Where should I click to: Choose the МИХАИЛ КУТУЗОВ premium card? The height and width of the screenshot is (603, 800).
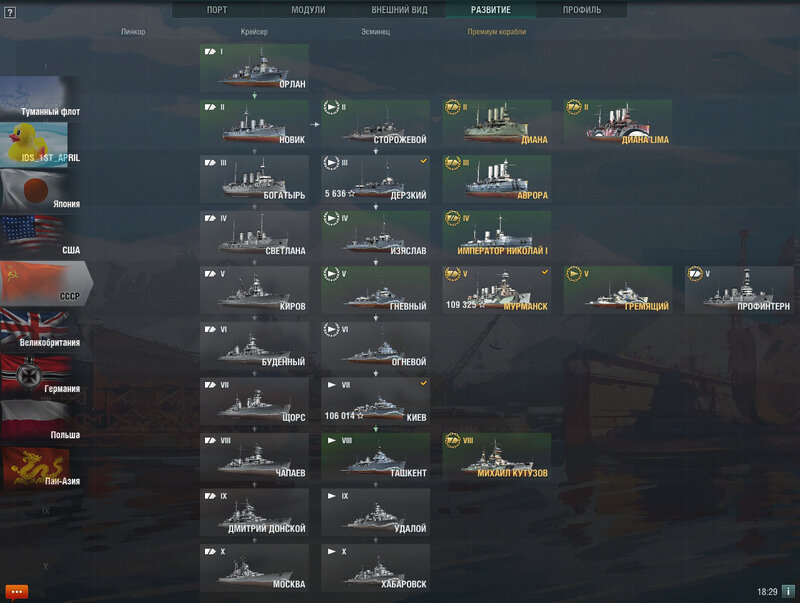point(497,457)
